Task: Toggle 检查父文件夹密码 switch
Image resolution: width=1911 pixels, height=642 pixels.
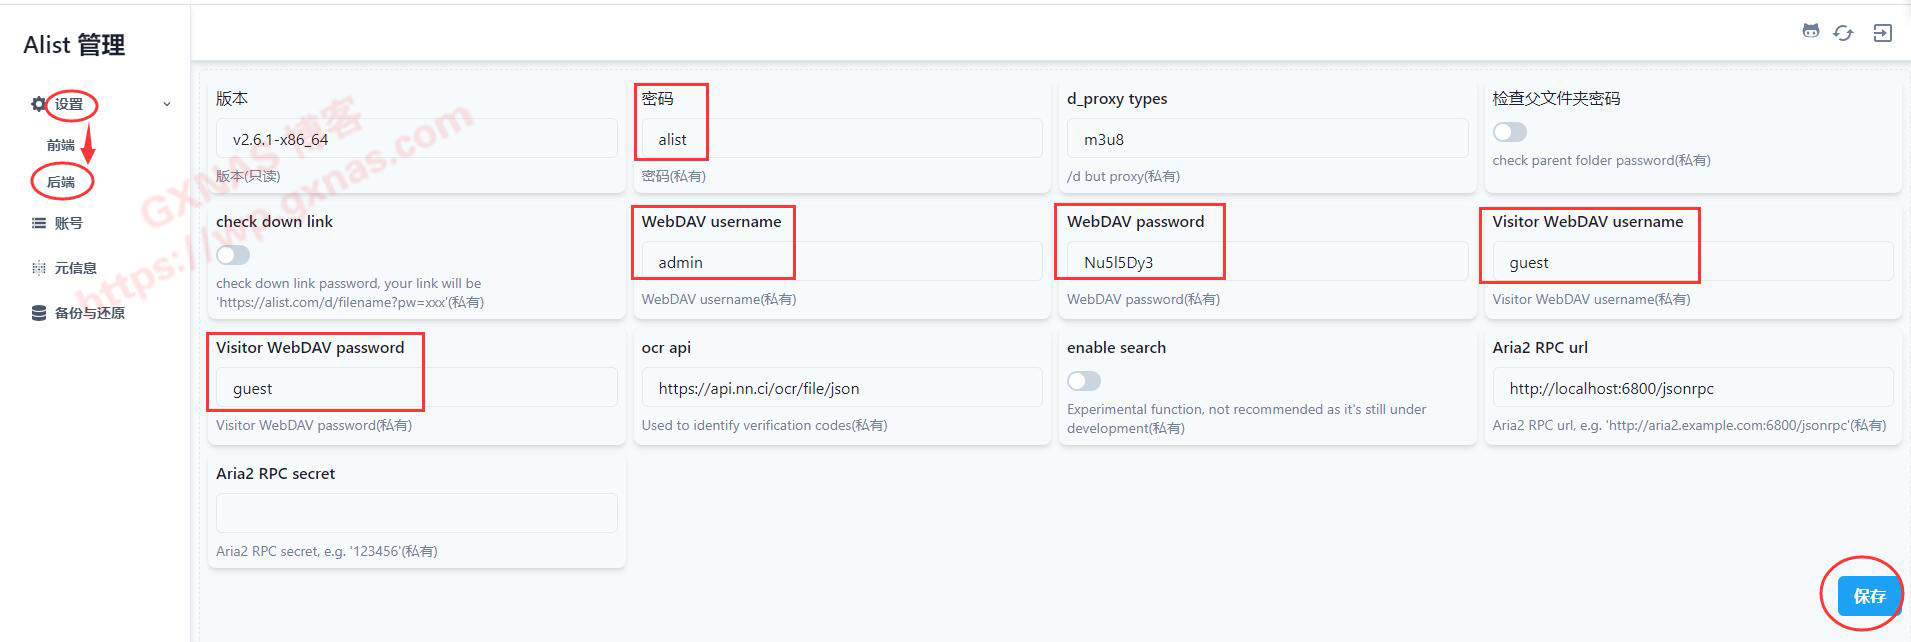Action: [1509, 132]
